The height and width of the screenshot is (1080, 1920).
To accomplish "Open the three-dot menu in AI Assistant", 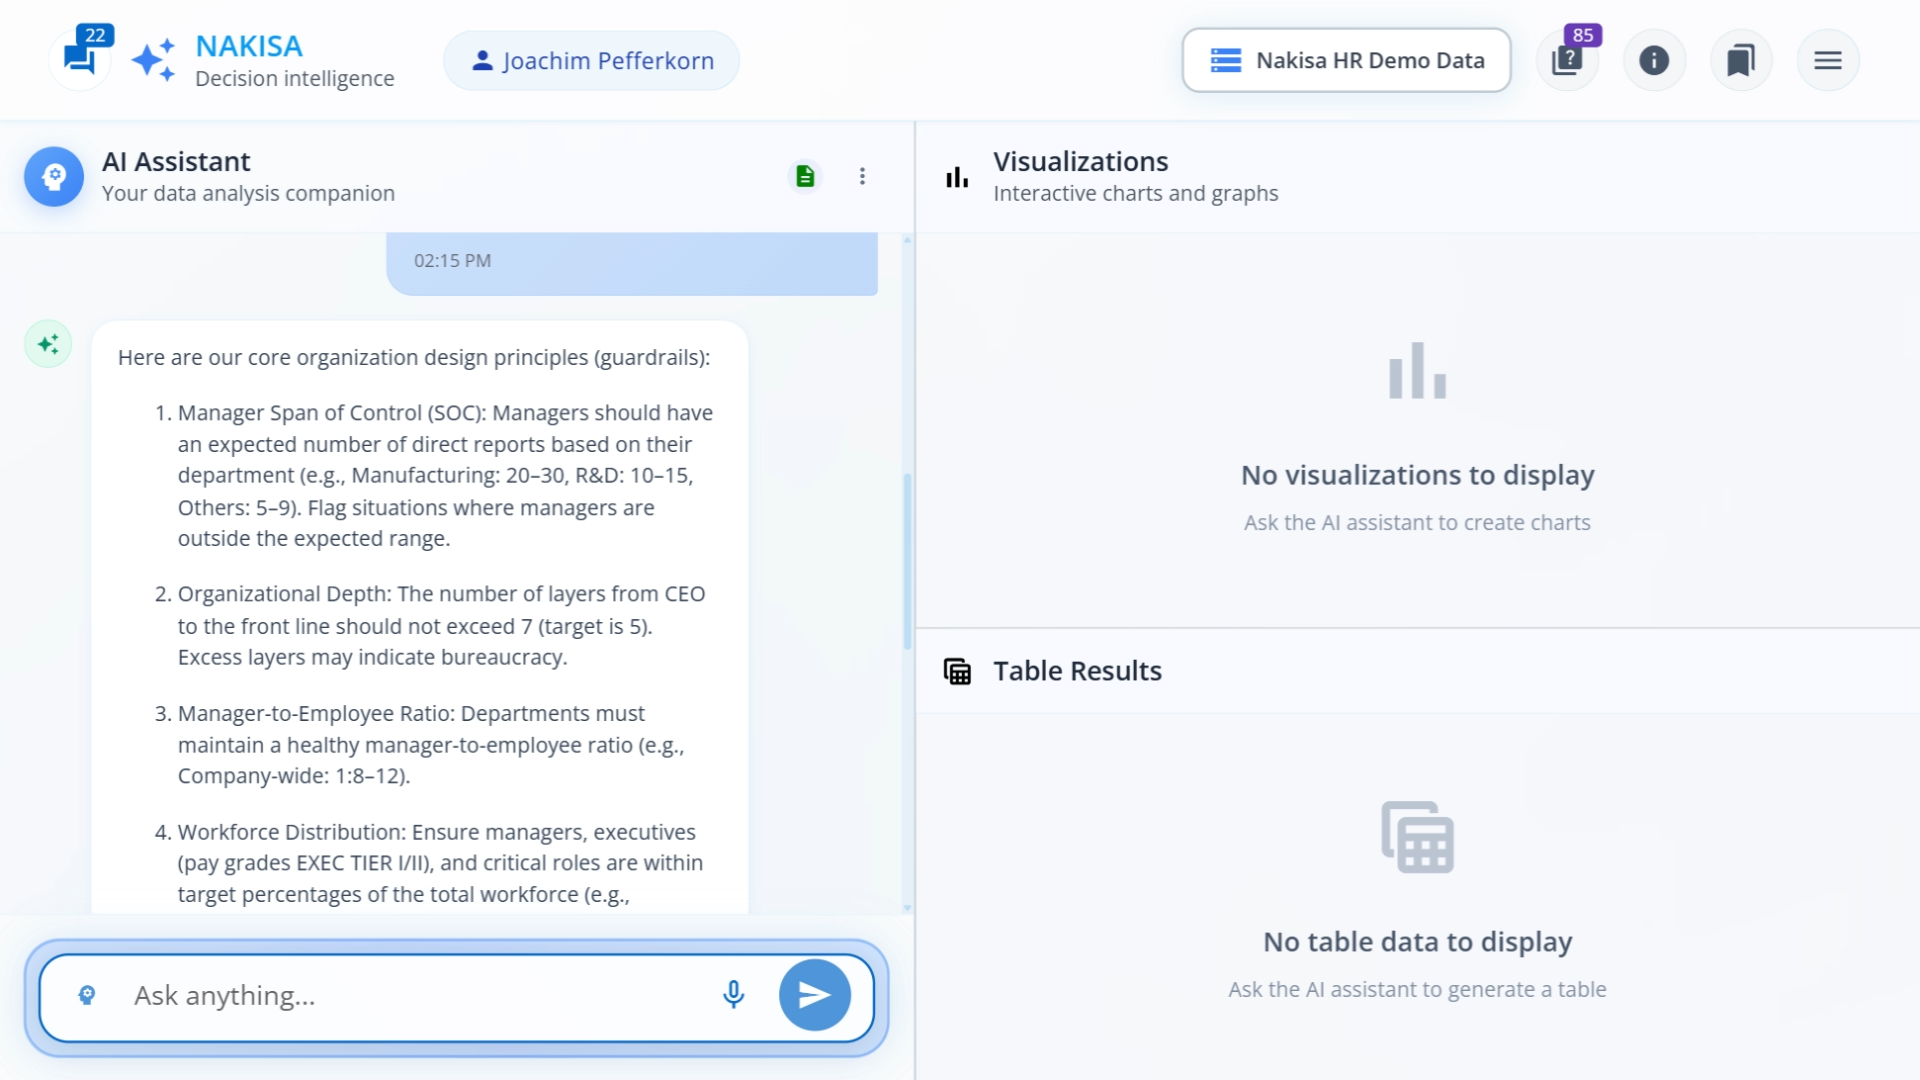I will (862, 176).
